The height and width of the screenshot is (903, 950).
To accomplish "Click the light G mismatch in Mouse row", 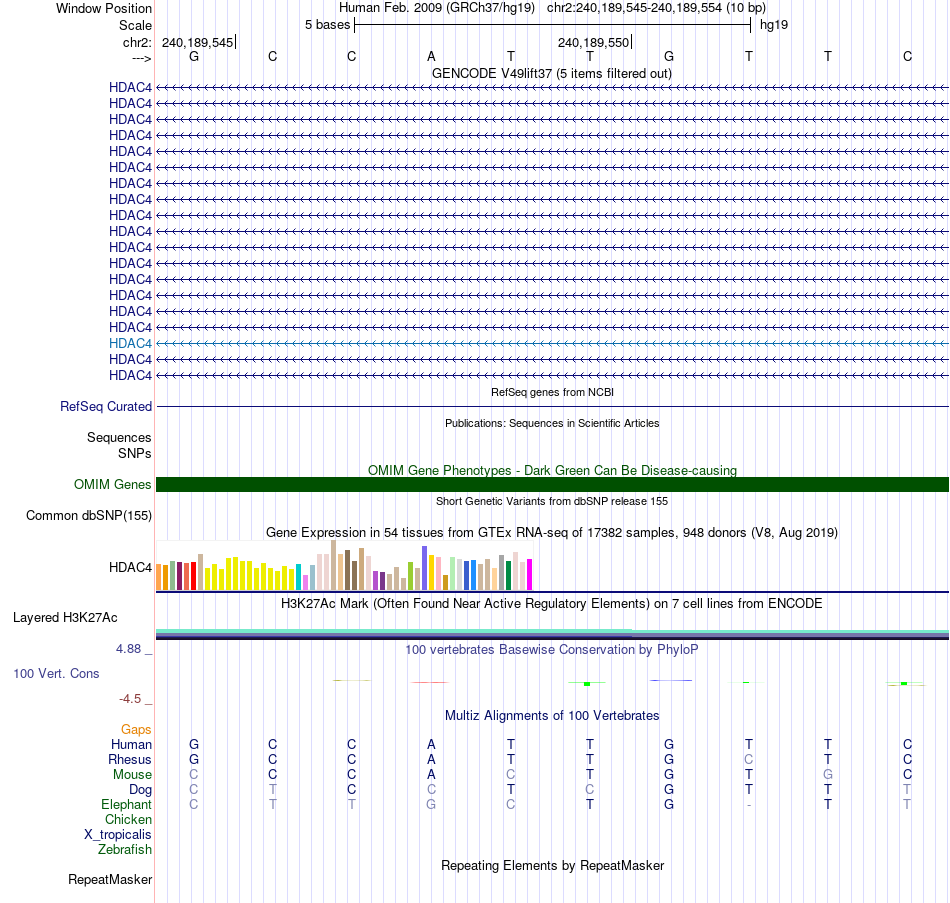I will [x=828, y=775].
